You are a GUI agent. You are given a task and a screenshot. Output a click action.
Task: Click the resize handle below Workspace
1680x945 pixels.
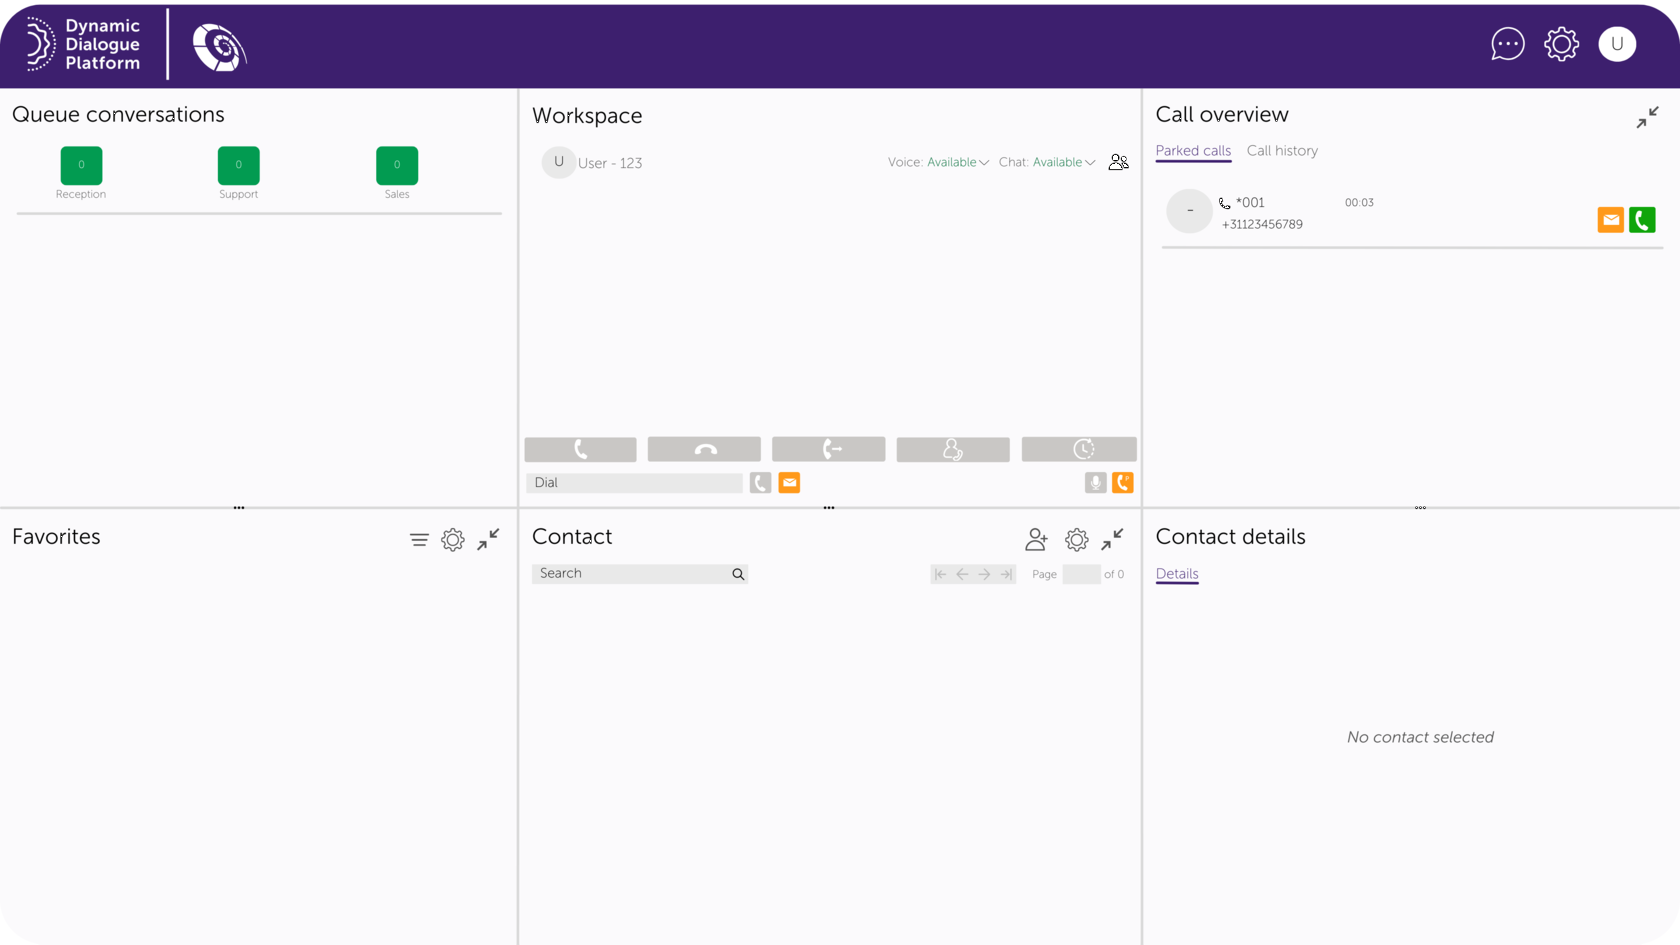[x=829, y=508]
